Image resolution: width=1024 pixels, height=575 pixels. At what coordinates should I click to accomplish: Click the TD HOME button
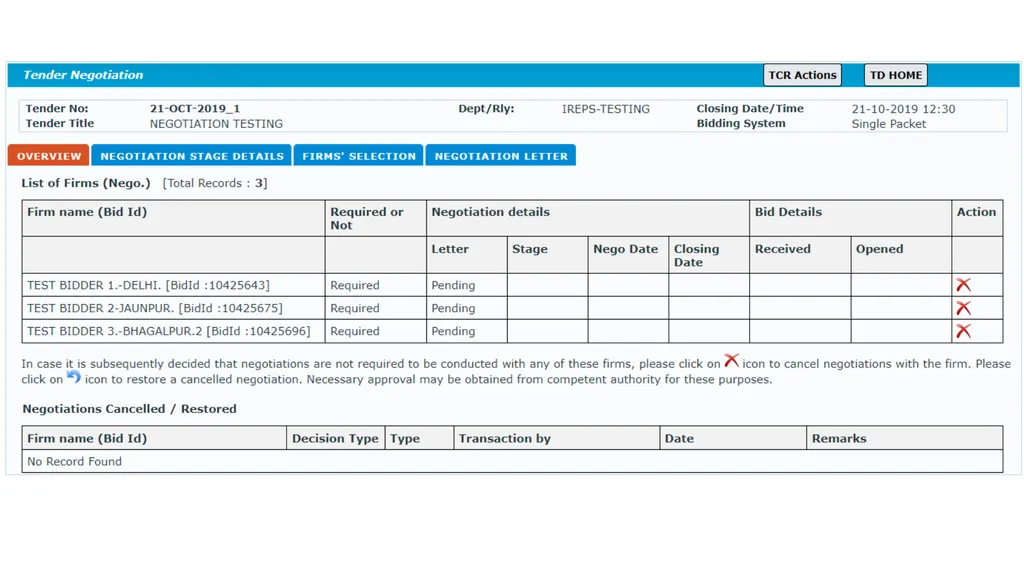click(x=895, y=75)
